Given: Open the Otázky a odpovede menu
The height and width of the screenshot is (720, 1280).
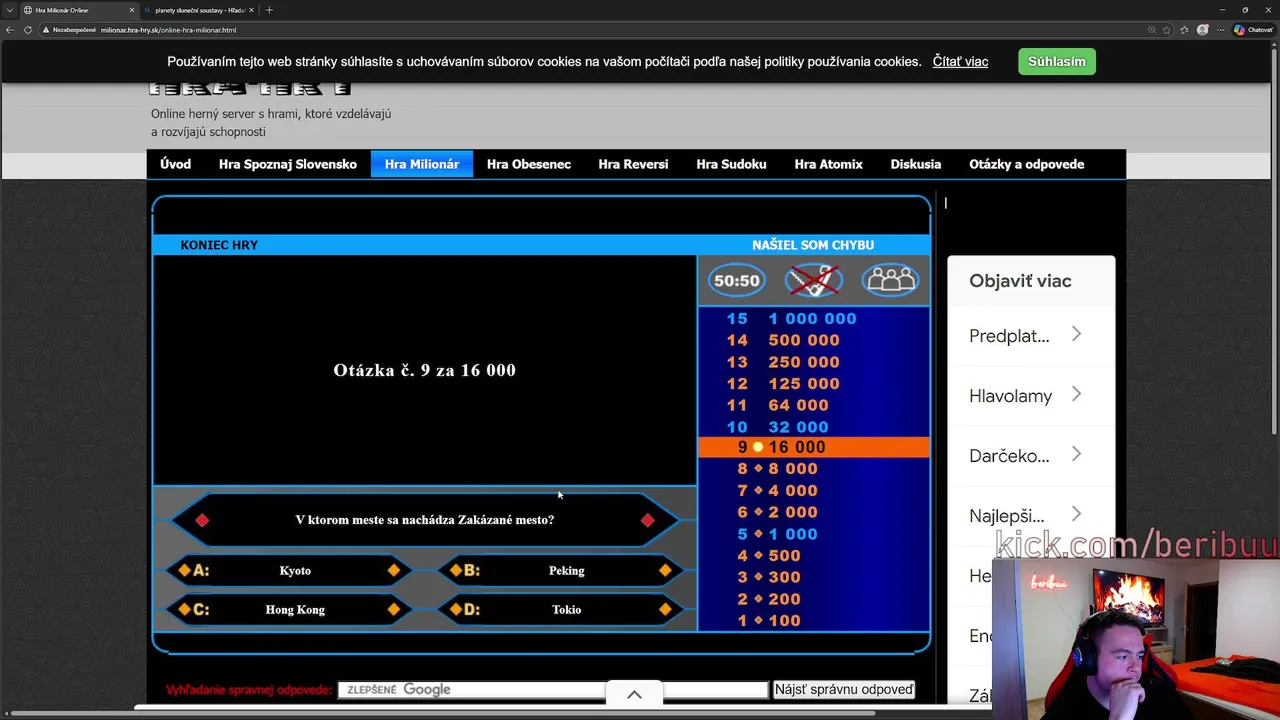Looking at the screenshot, I should coord(1026,164).
